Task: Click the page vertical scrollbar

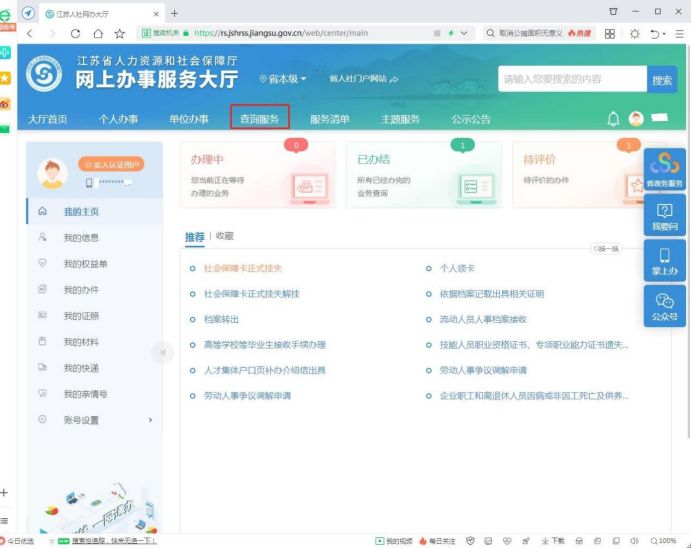Action: point(688,241)
